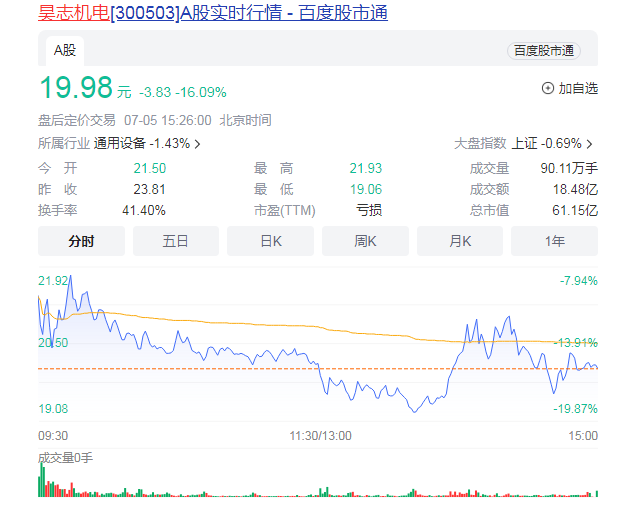Click the yellow average price line
This screenshot has width=643, height=507.
250,325
